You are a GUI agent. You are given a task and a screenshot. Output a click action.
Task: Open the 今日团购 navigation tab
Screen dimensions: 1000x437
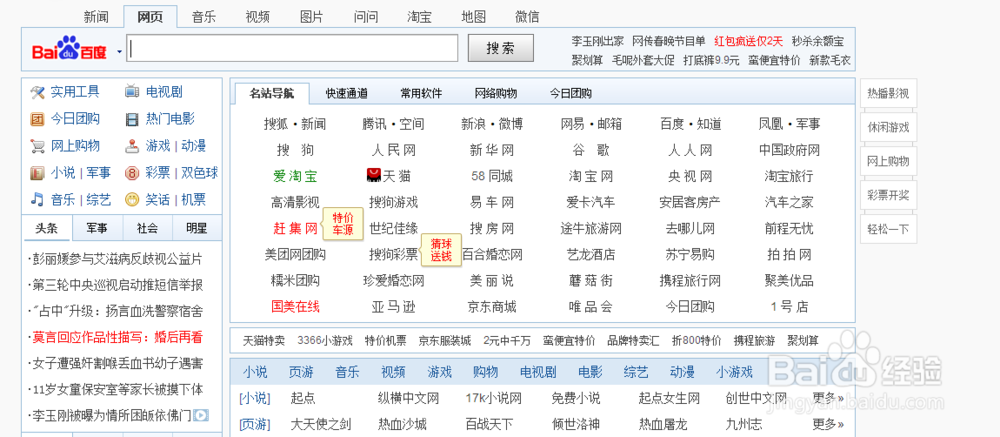571,94
